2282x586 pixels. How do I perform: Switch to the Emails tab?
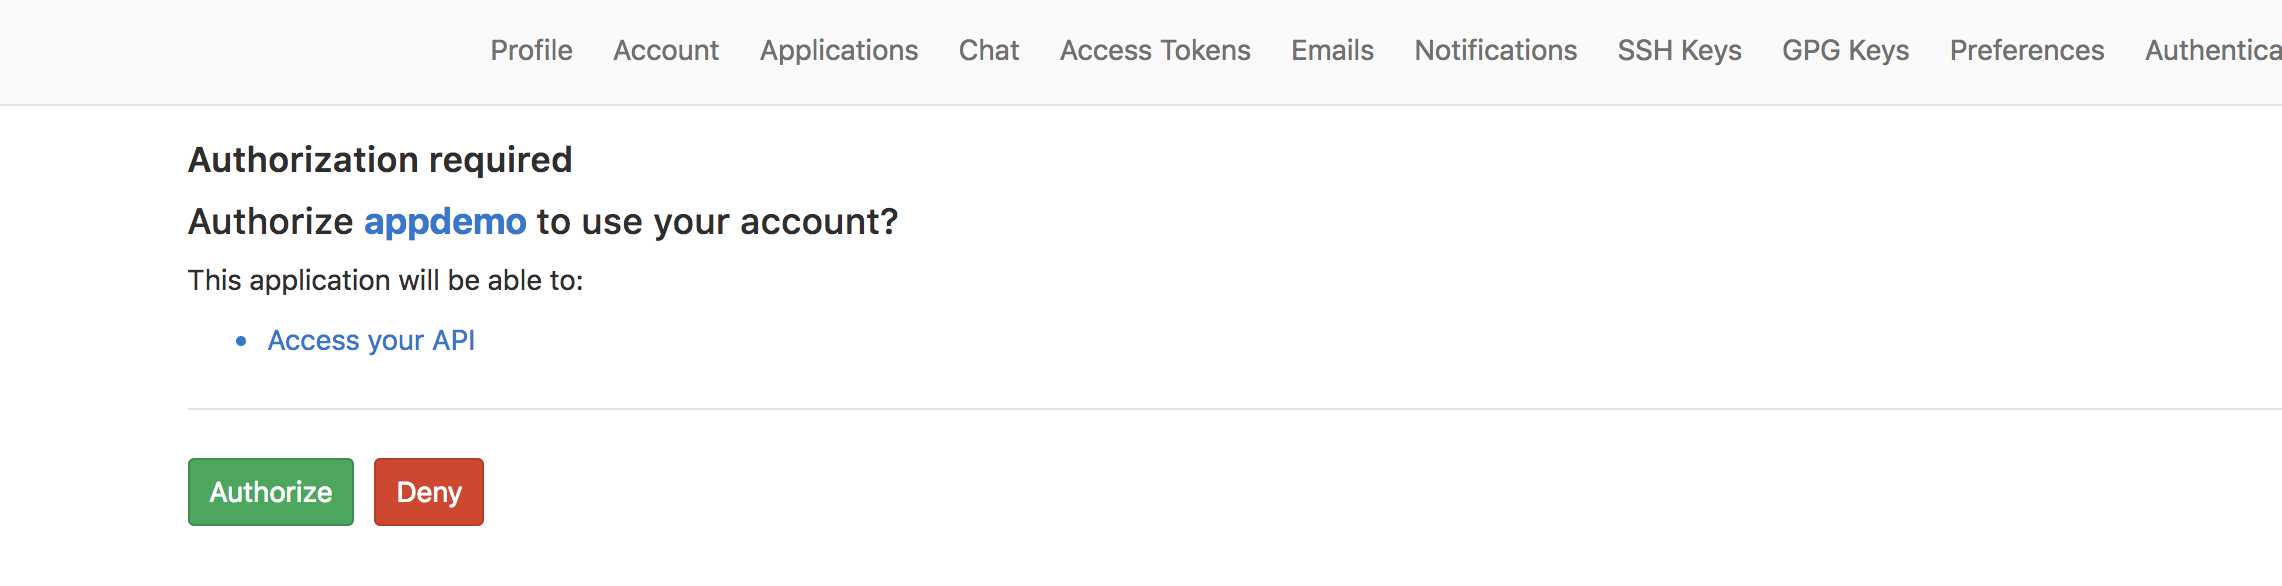(x=1332, y=50)
